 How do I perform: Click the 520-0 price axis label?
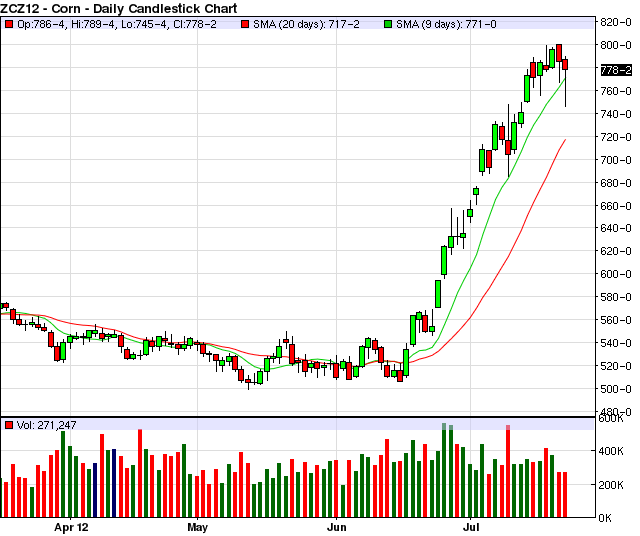click(x=616, y=366)
